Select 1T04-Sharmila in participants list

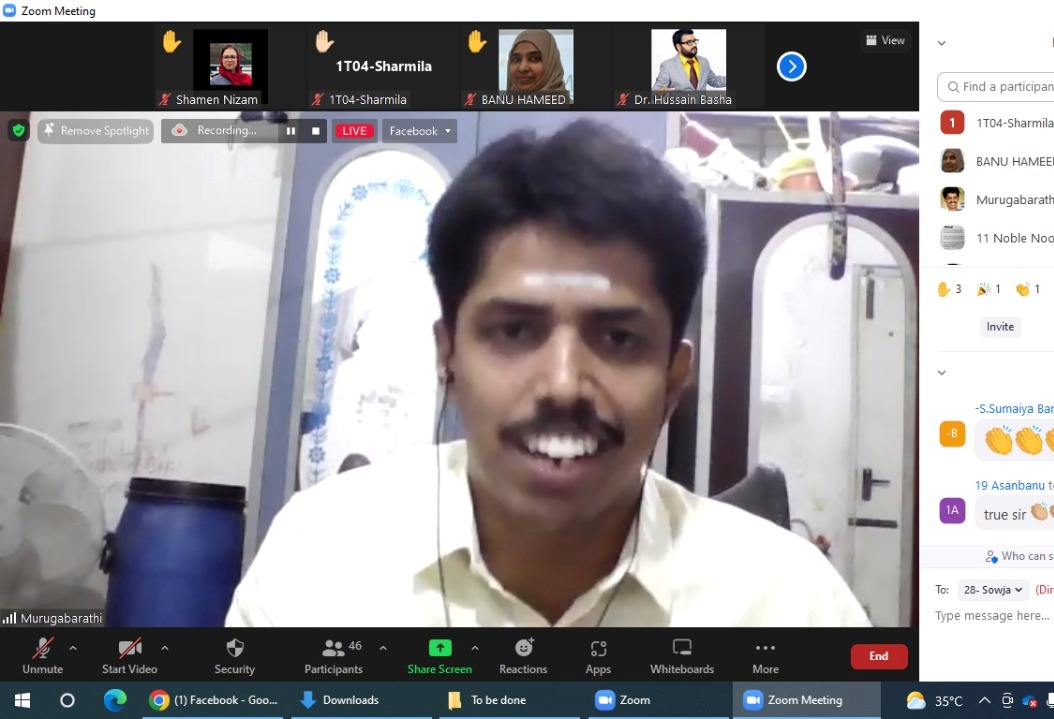[996, 123]
